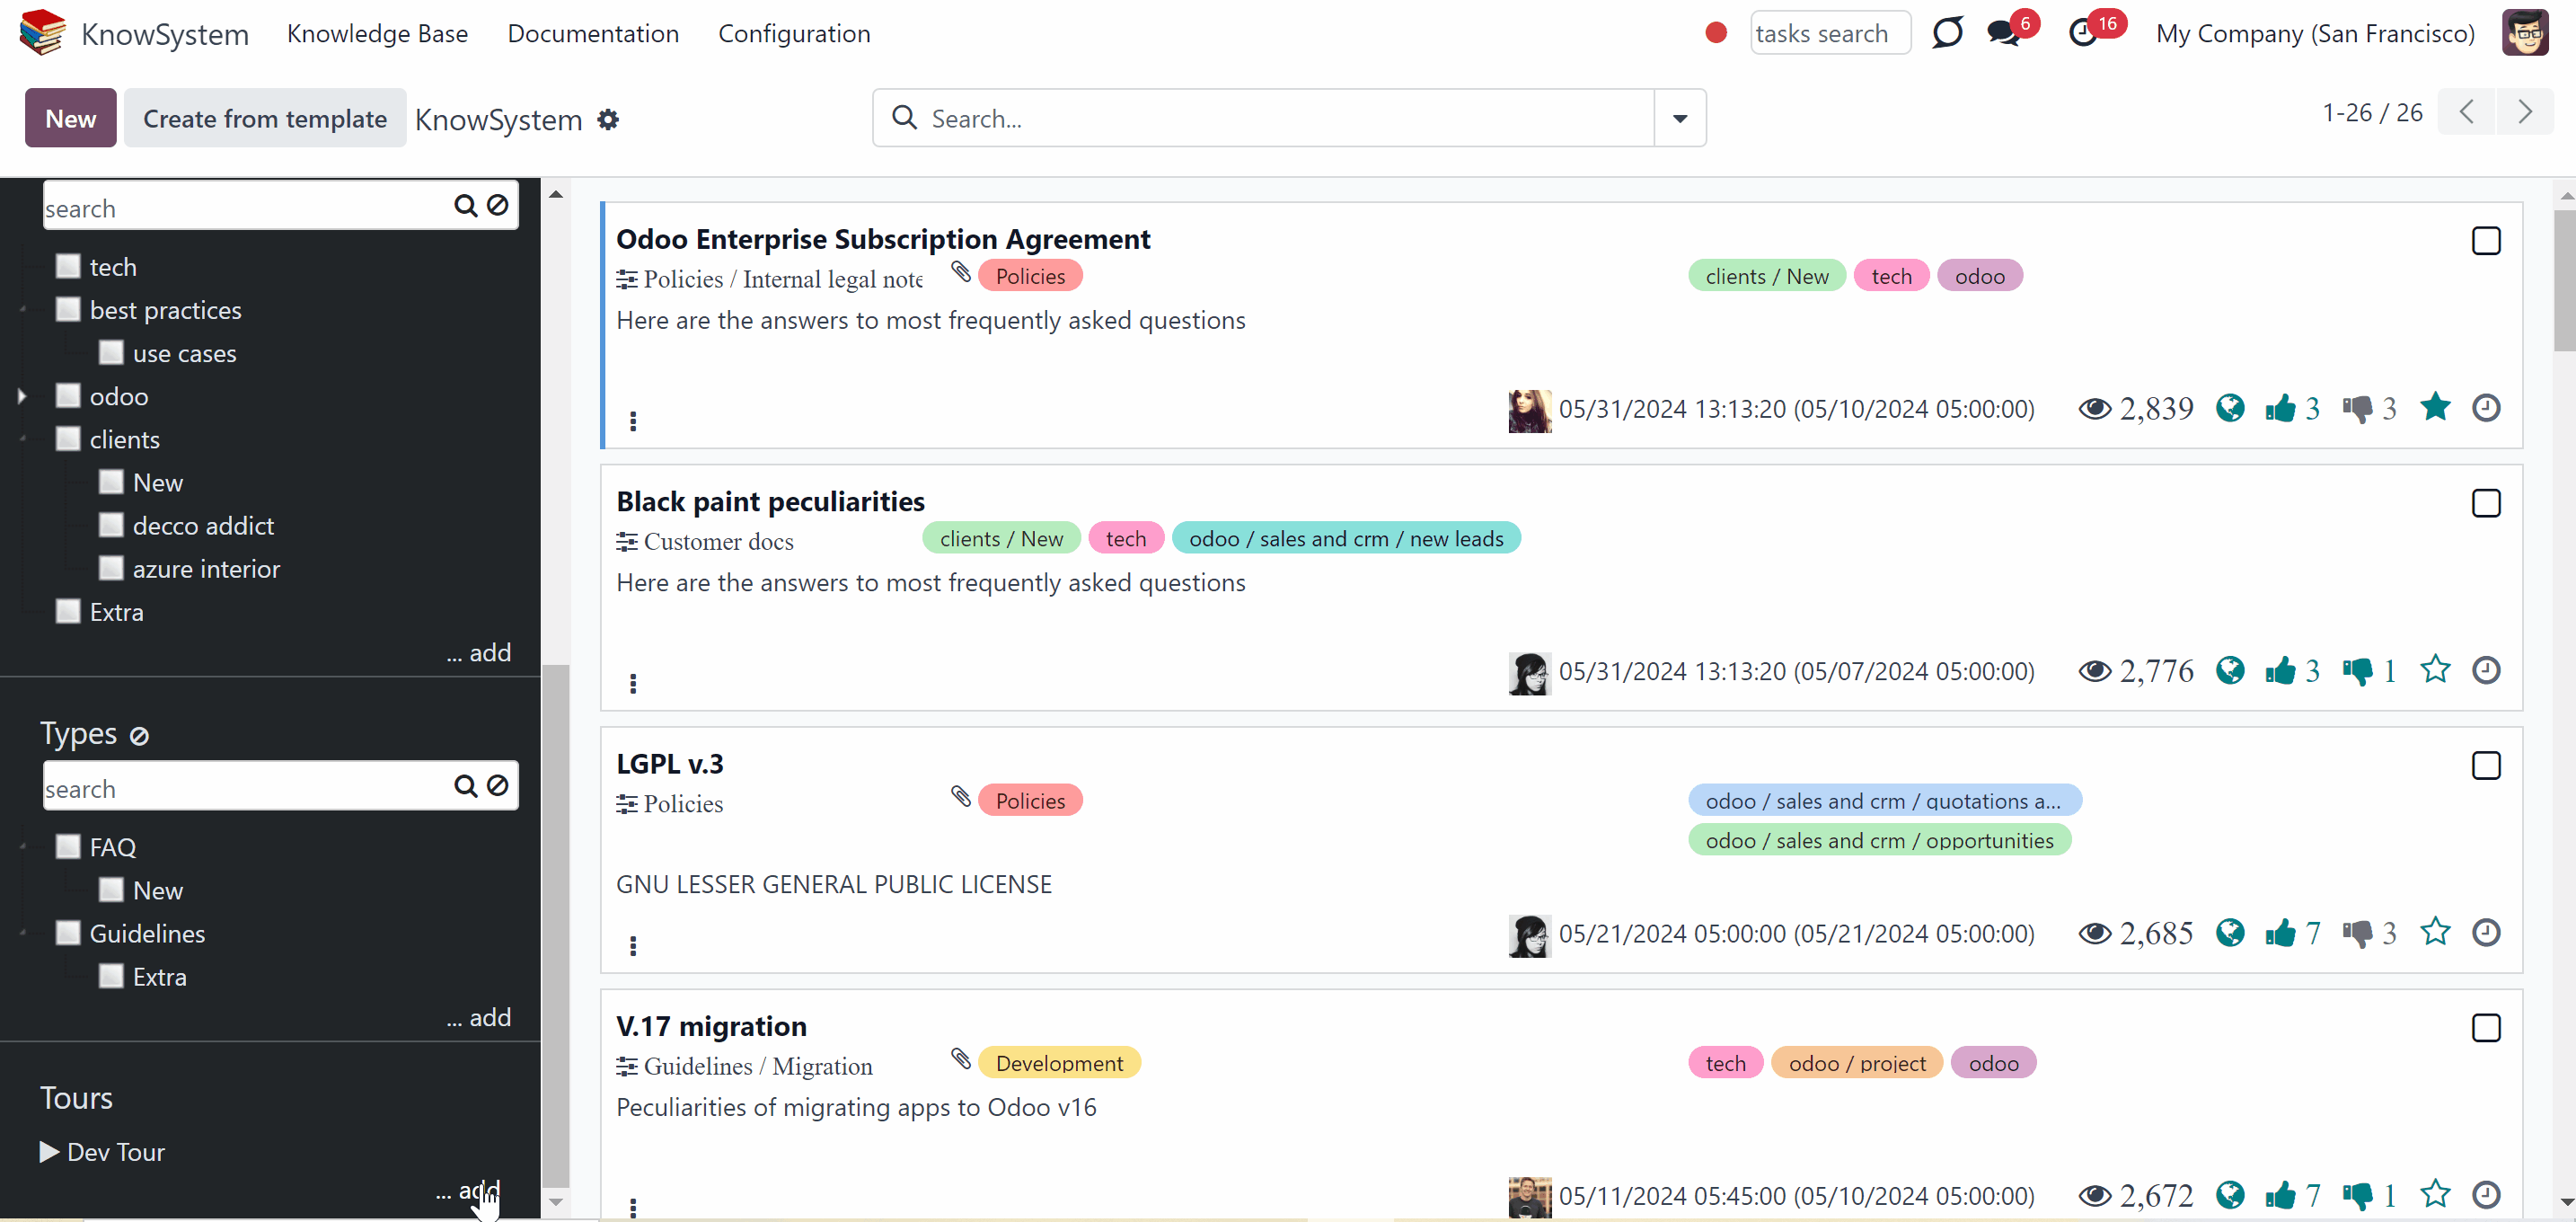Expand the odoo tag tree node
2576x1222 pixels.
pos(22,396)
